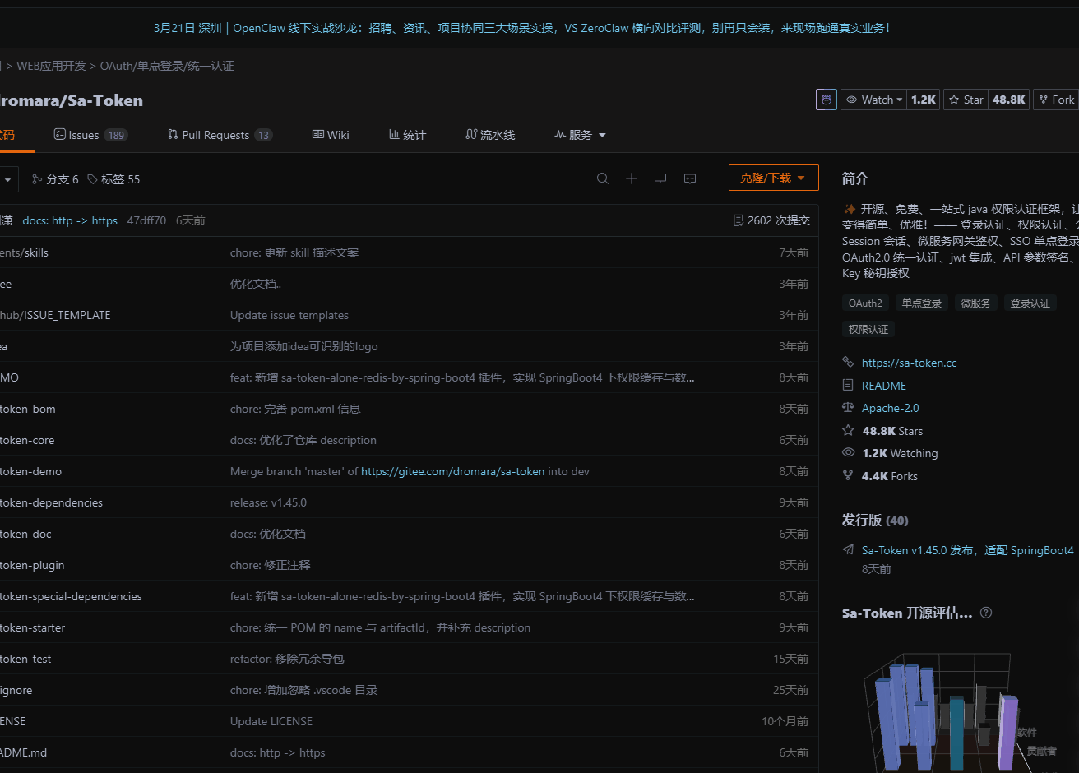
Task: Open the 克隆/下载 dropdown button
Action: 773,178
